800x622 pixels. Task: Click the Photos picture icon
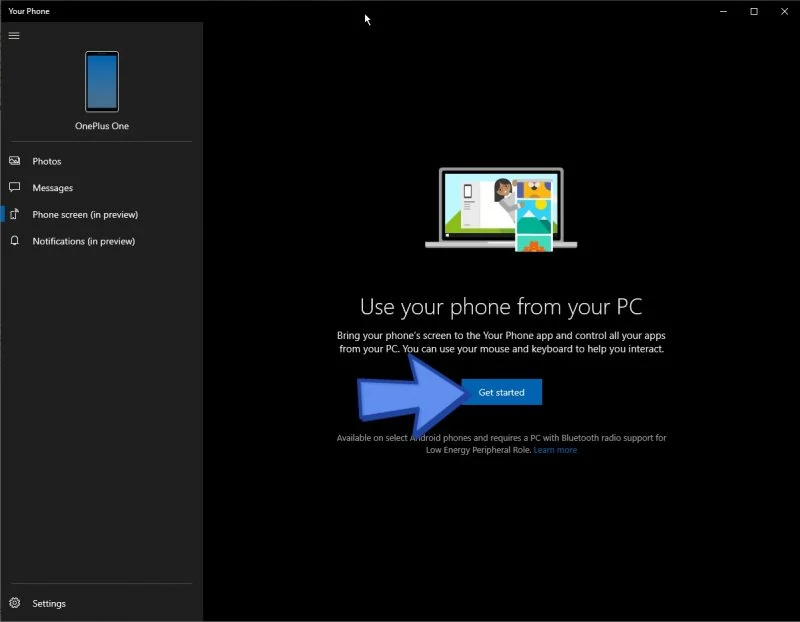coord(15,161)
